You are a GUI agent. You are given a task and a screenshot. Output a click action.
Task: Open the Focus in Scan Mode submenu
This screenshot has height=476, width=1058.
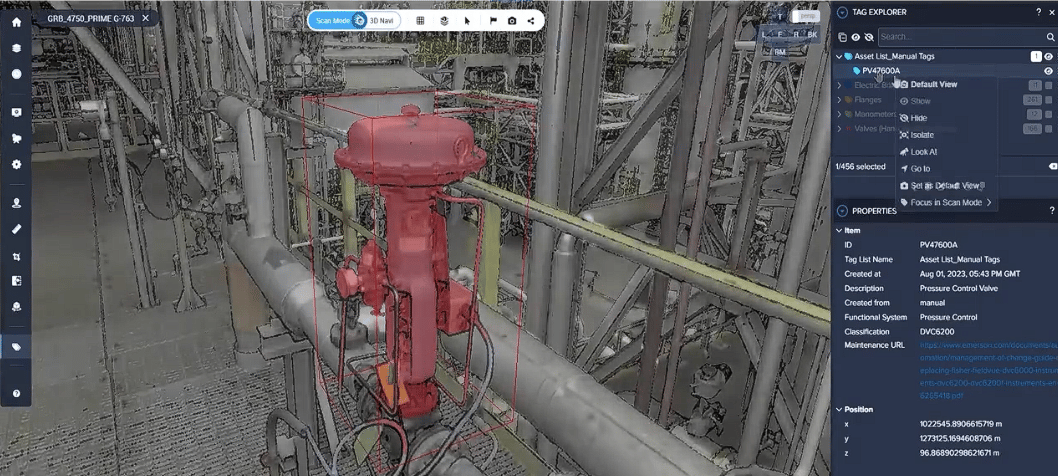[946, 203]
